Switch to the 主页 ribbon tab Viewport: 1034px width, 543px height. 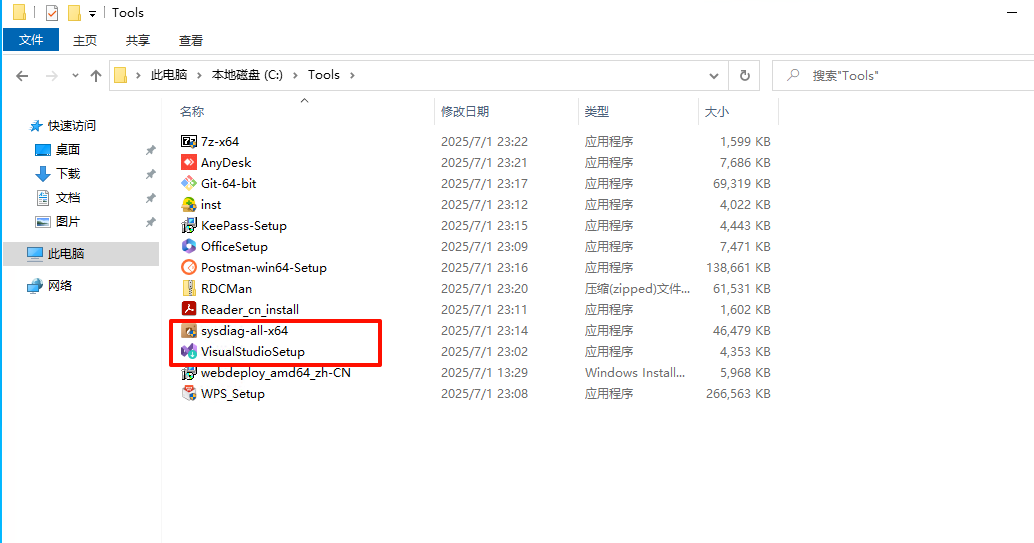pyautogui.click(x=84, y=40)
